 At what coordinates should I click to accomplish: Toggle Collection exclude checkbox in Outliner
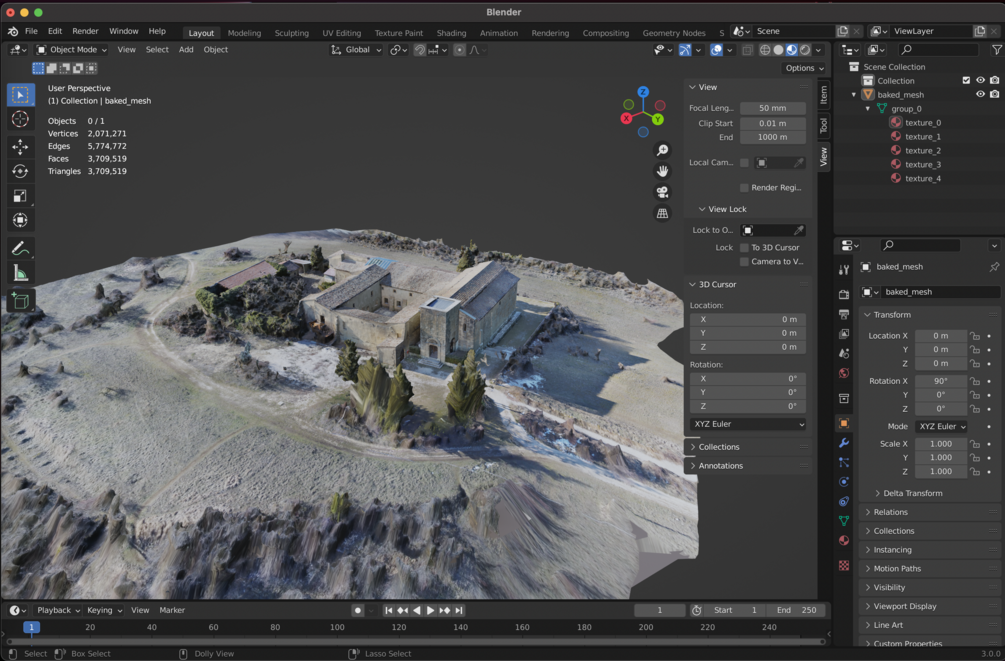pos(966,81)
